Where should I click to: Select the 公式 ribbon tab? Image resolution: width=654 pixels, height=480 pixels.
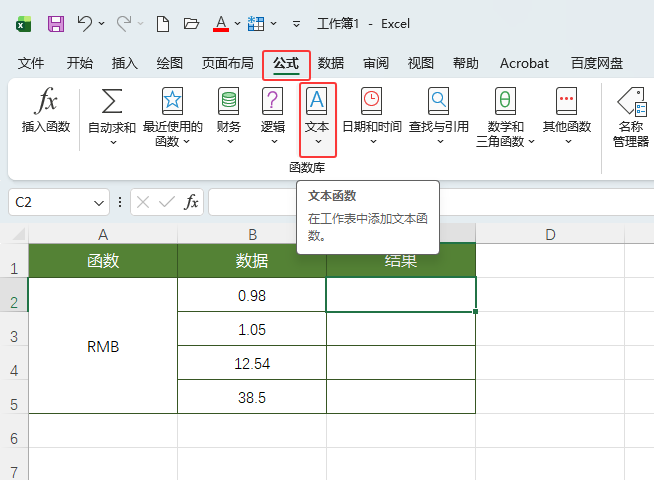(286, 64)
